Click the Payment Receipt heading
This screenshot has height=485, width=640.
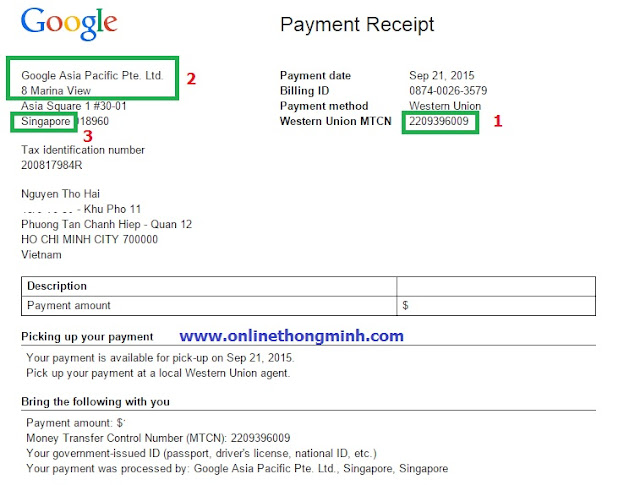(x=357, y=25)
